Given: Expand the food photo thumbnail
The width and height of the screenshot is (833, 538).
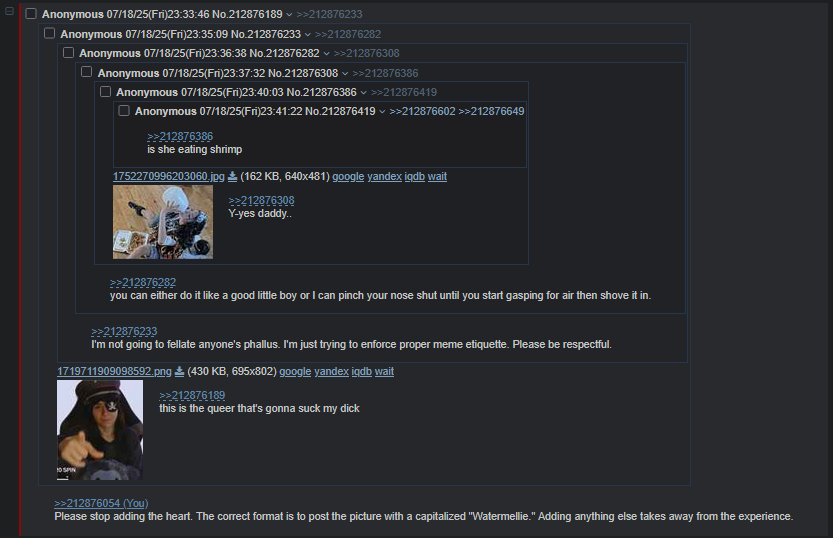Looking at the screenshot, I should coord(163,221).
